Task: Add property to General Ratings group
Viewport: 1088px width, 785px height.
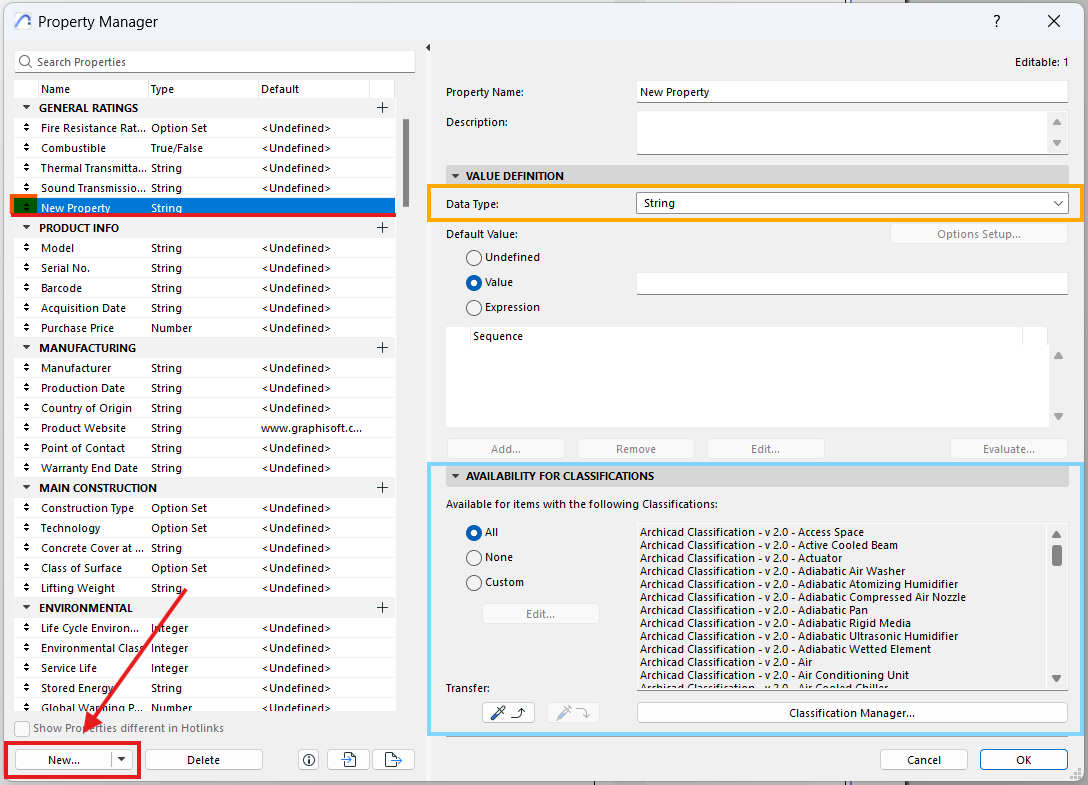Action: [x=382, y=108]
